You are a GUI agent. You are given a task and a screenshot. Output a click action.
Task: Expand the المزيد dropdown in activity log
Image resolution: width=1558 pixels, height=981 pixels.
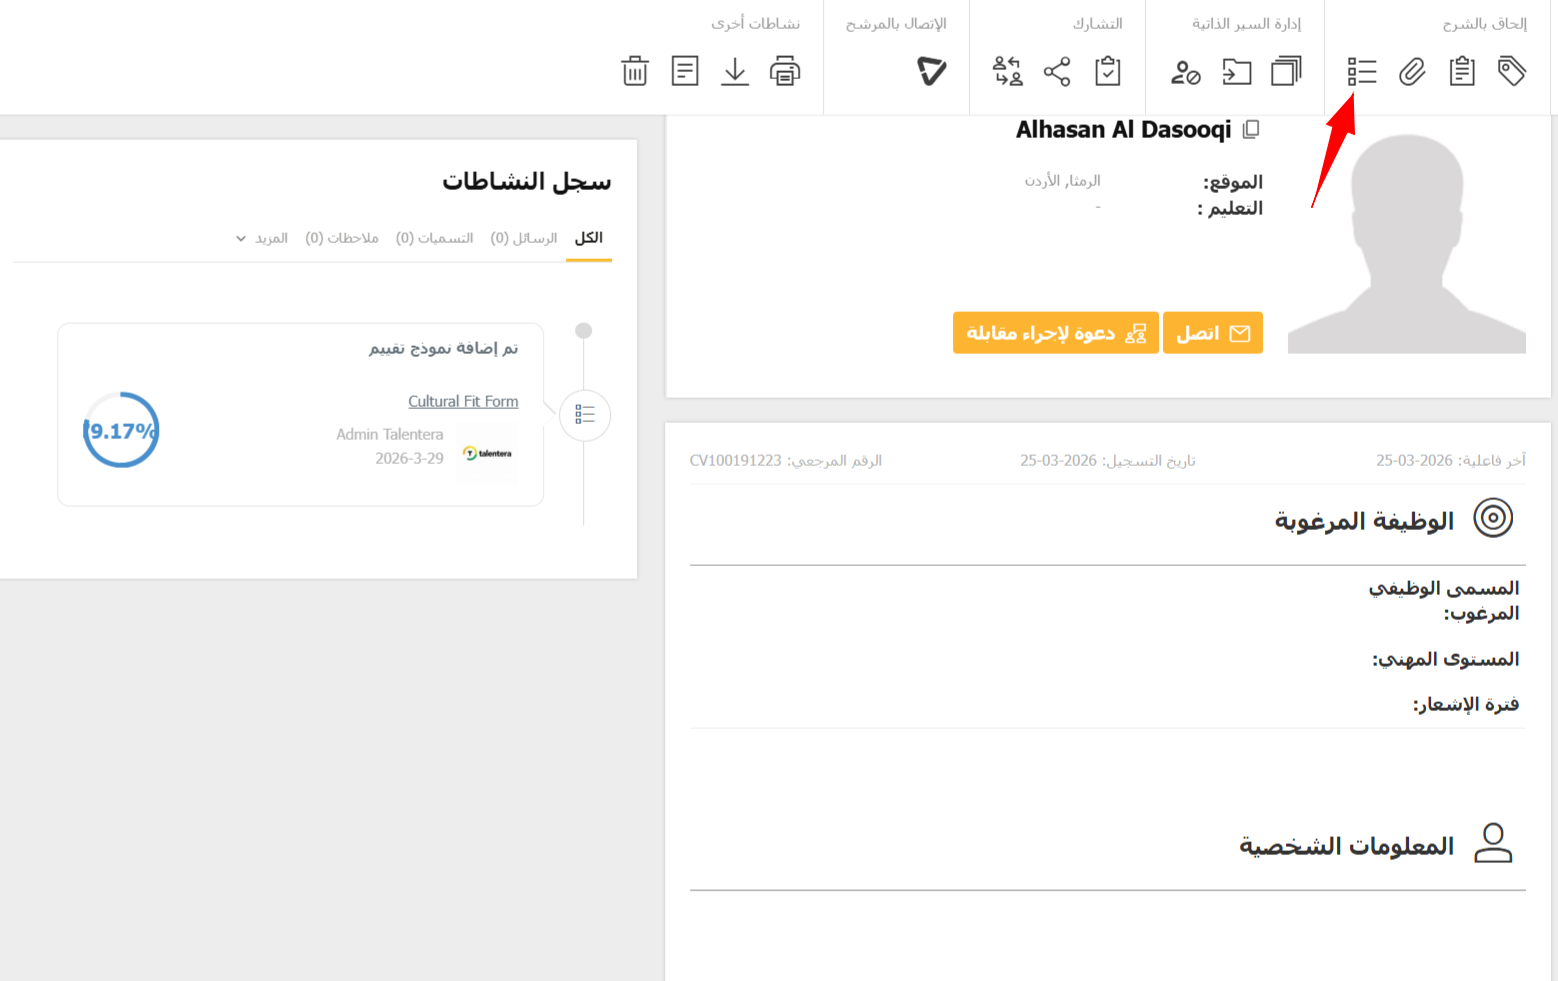point(262,238)
